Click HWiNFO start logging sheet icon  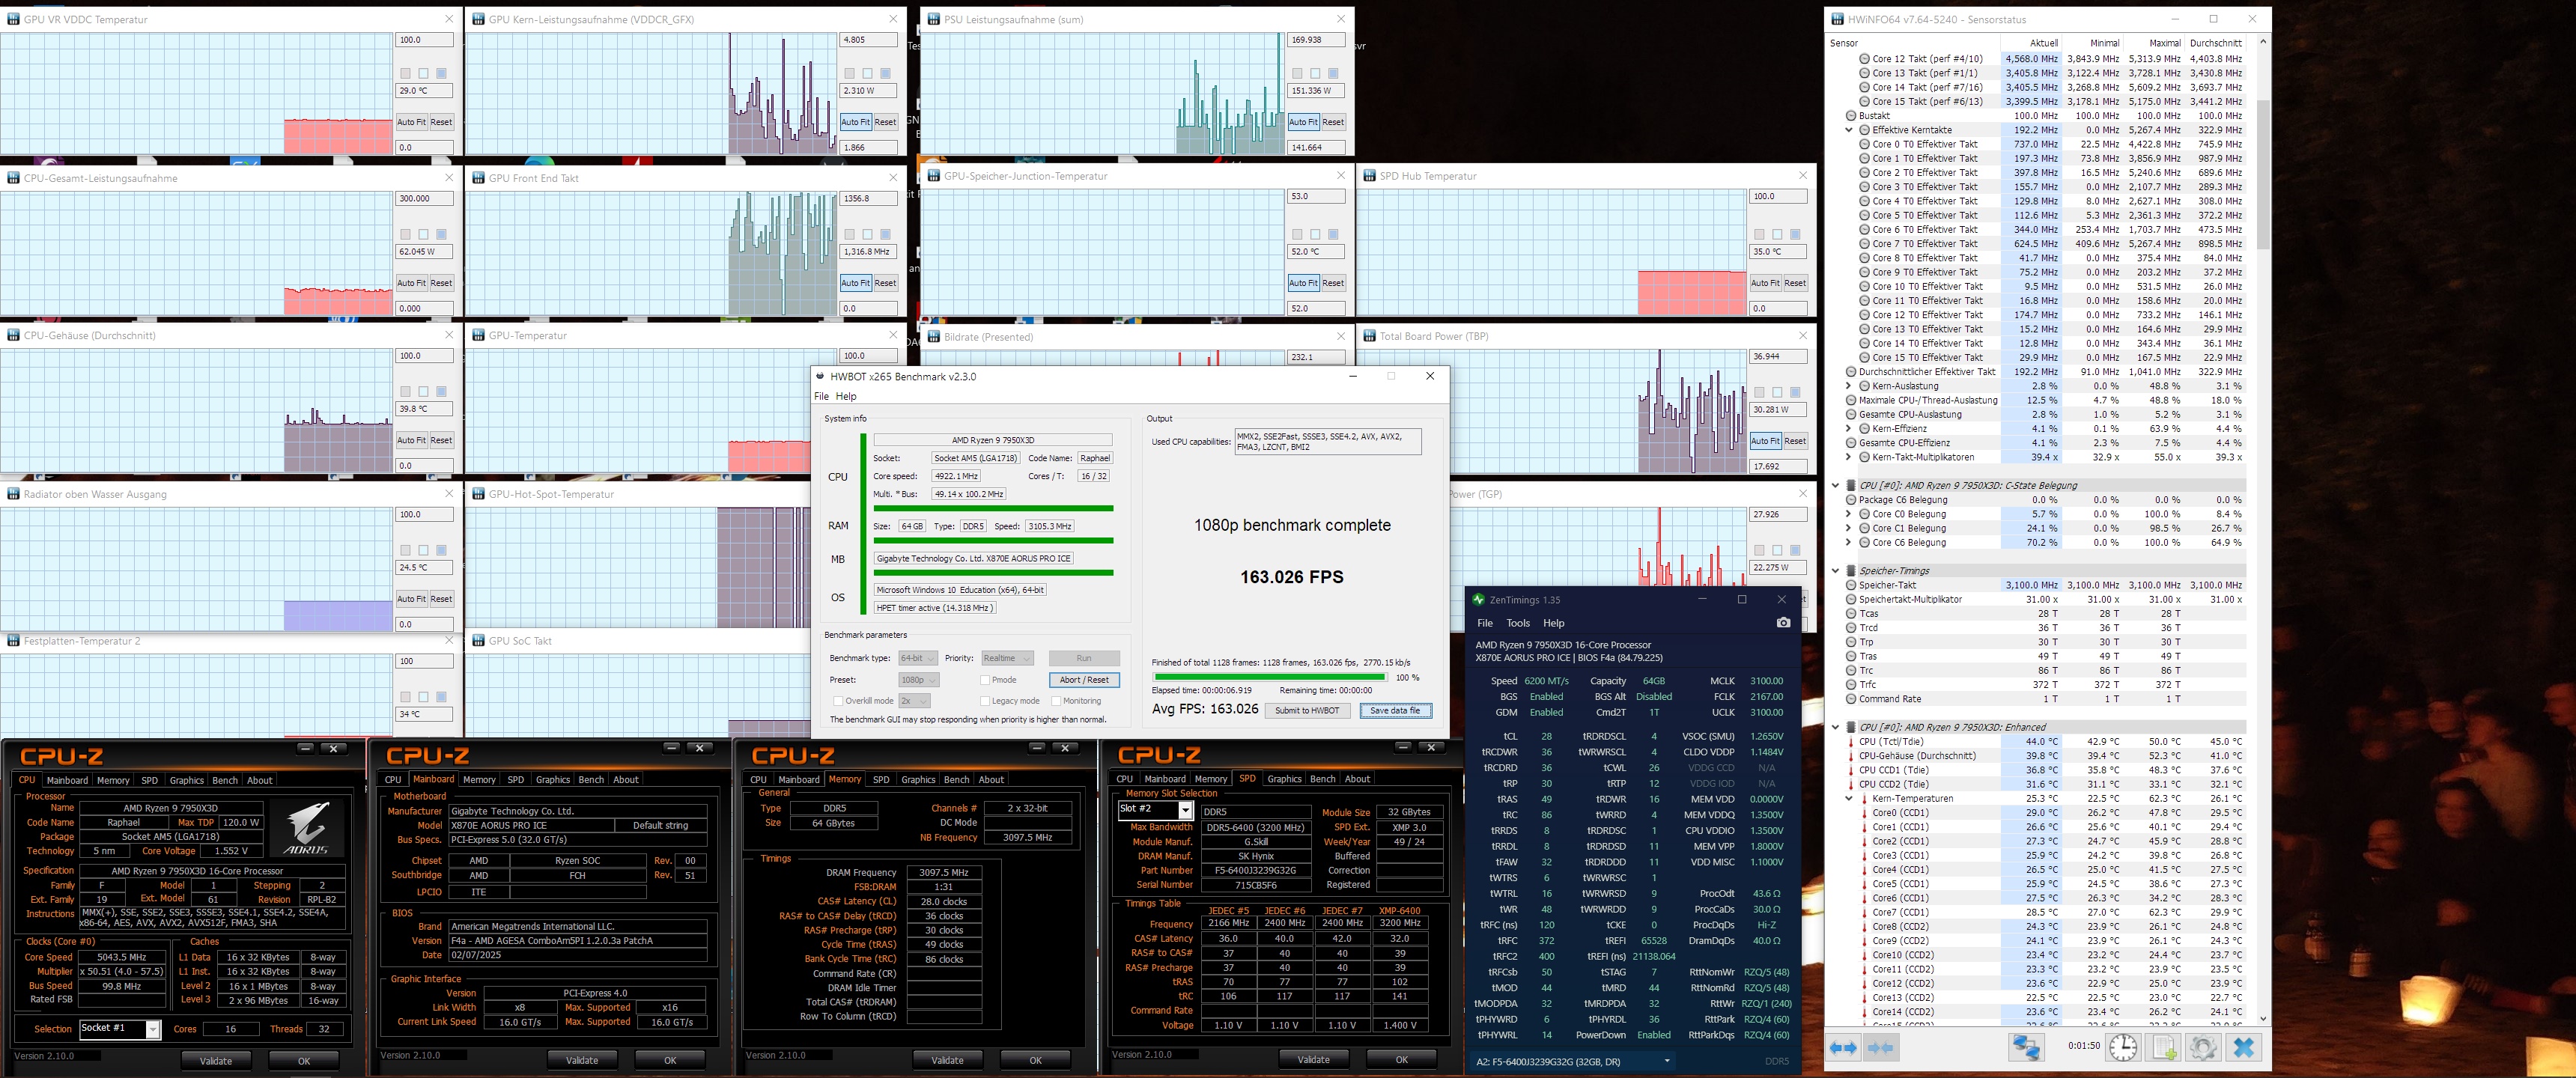pos(2164,1047)
